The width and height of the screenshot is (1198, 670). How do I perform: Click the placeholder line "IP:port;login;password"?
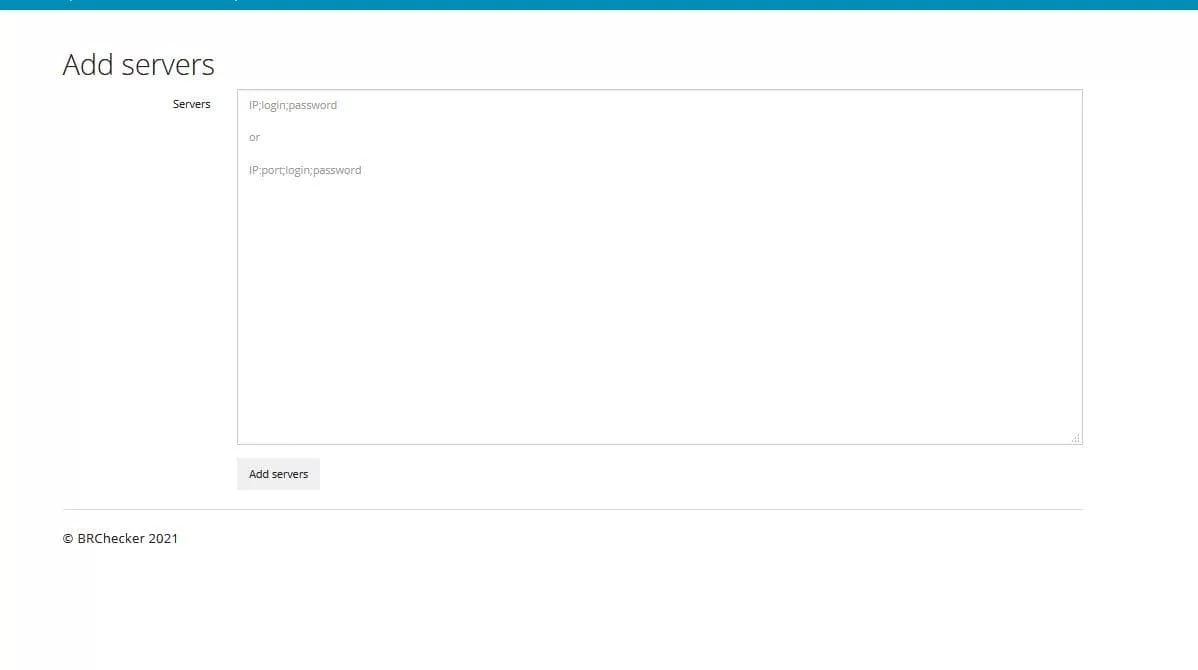tap(305, 170)
